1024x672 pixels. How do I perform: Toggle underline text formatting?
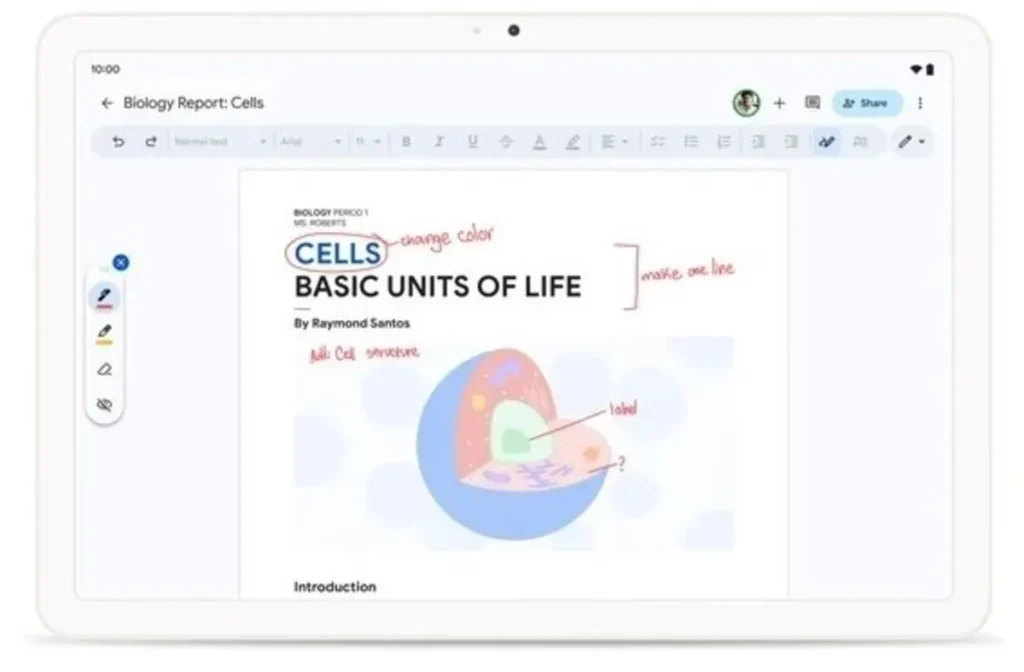pyautogui.click(x=472, y=142)
